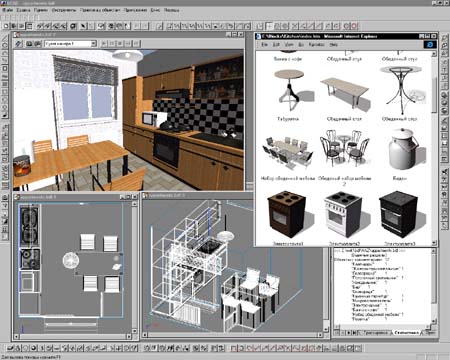Open the File menu in main menu bar
The height and width of the screenshot is (360, 450).
[x=7, y=10]
